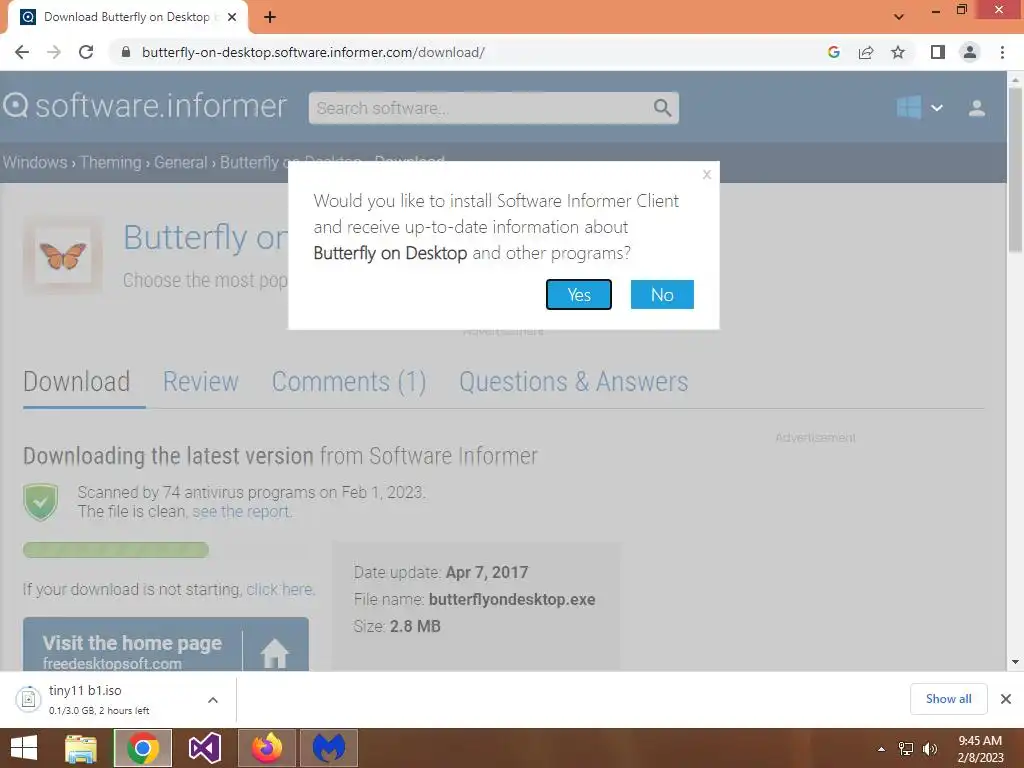Screen dimensions: 1024x768
Task: Click the butterfly program thumbnail
Action: tap(63, 255)
